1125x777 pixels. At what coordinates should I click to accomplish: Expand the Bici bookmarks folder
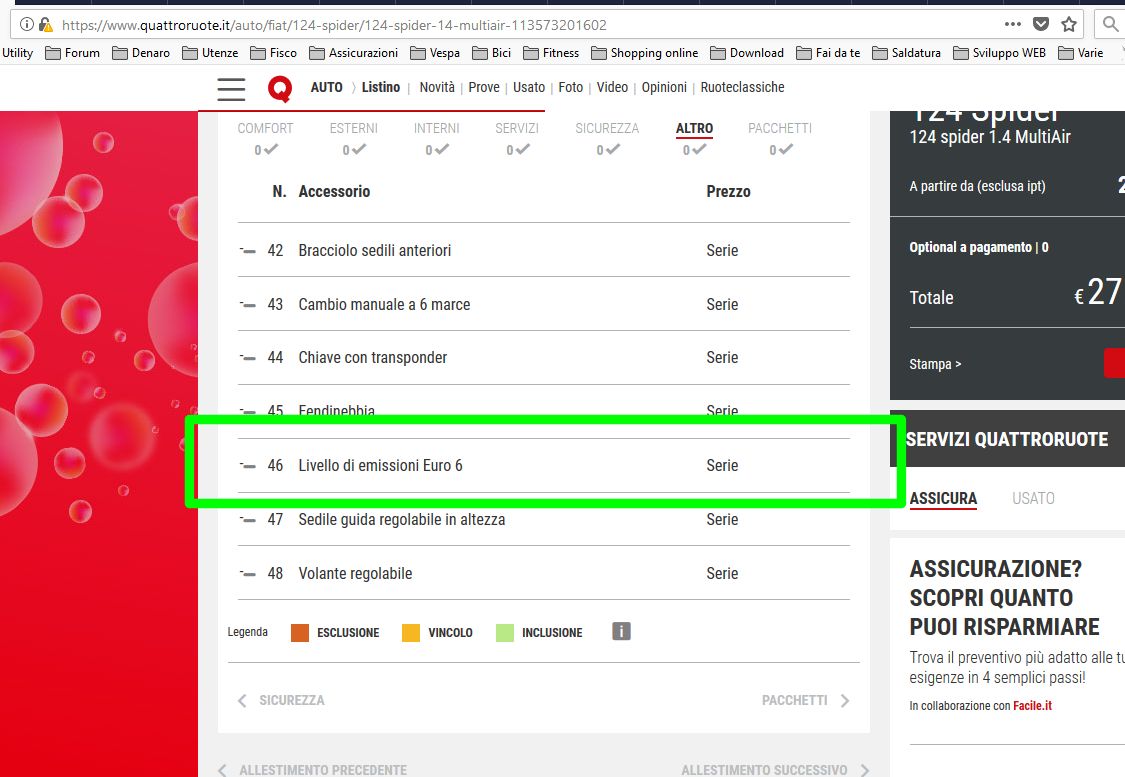coord(491,52)
